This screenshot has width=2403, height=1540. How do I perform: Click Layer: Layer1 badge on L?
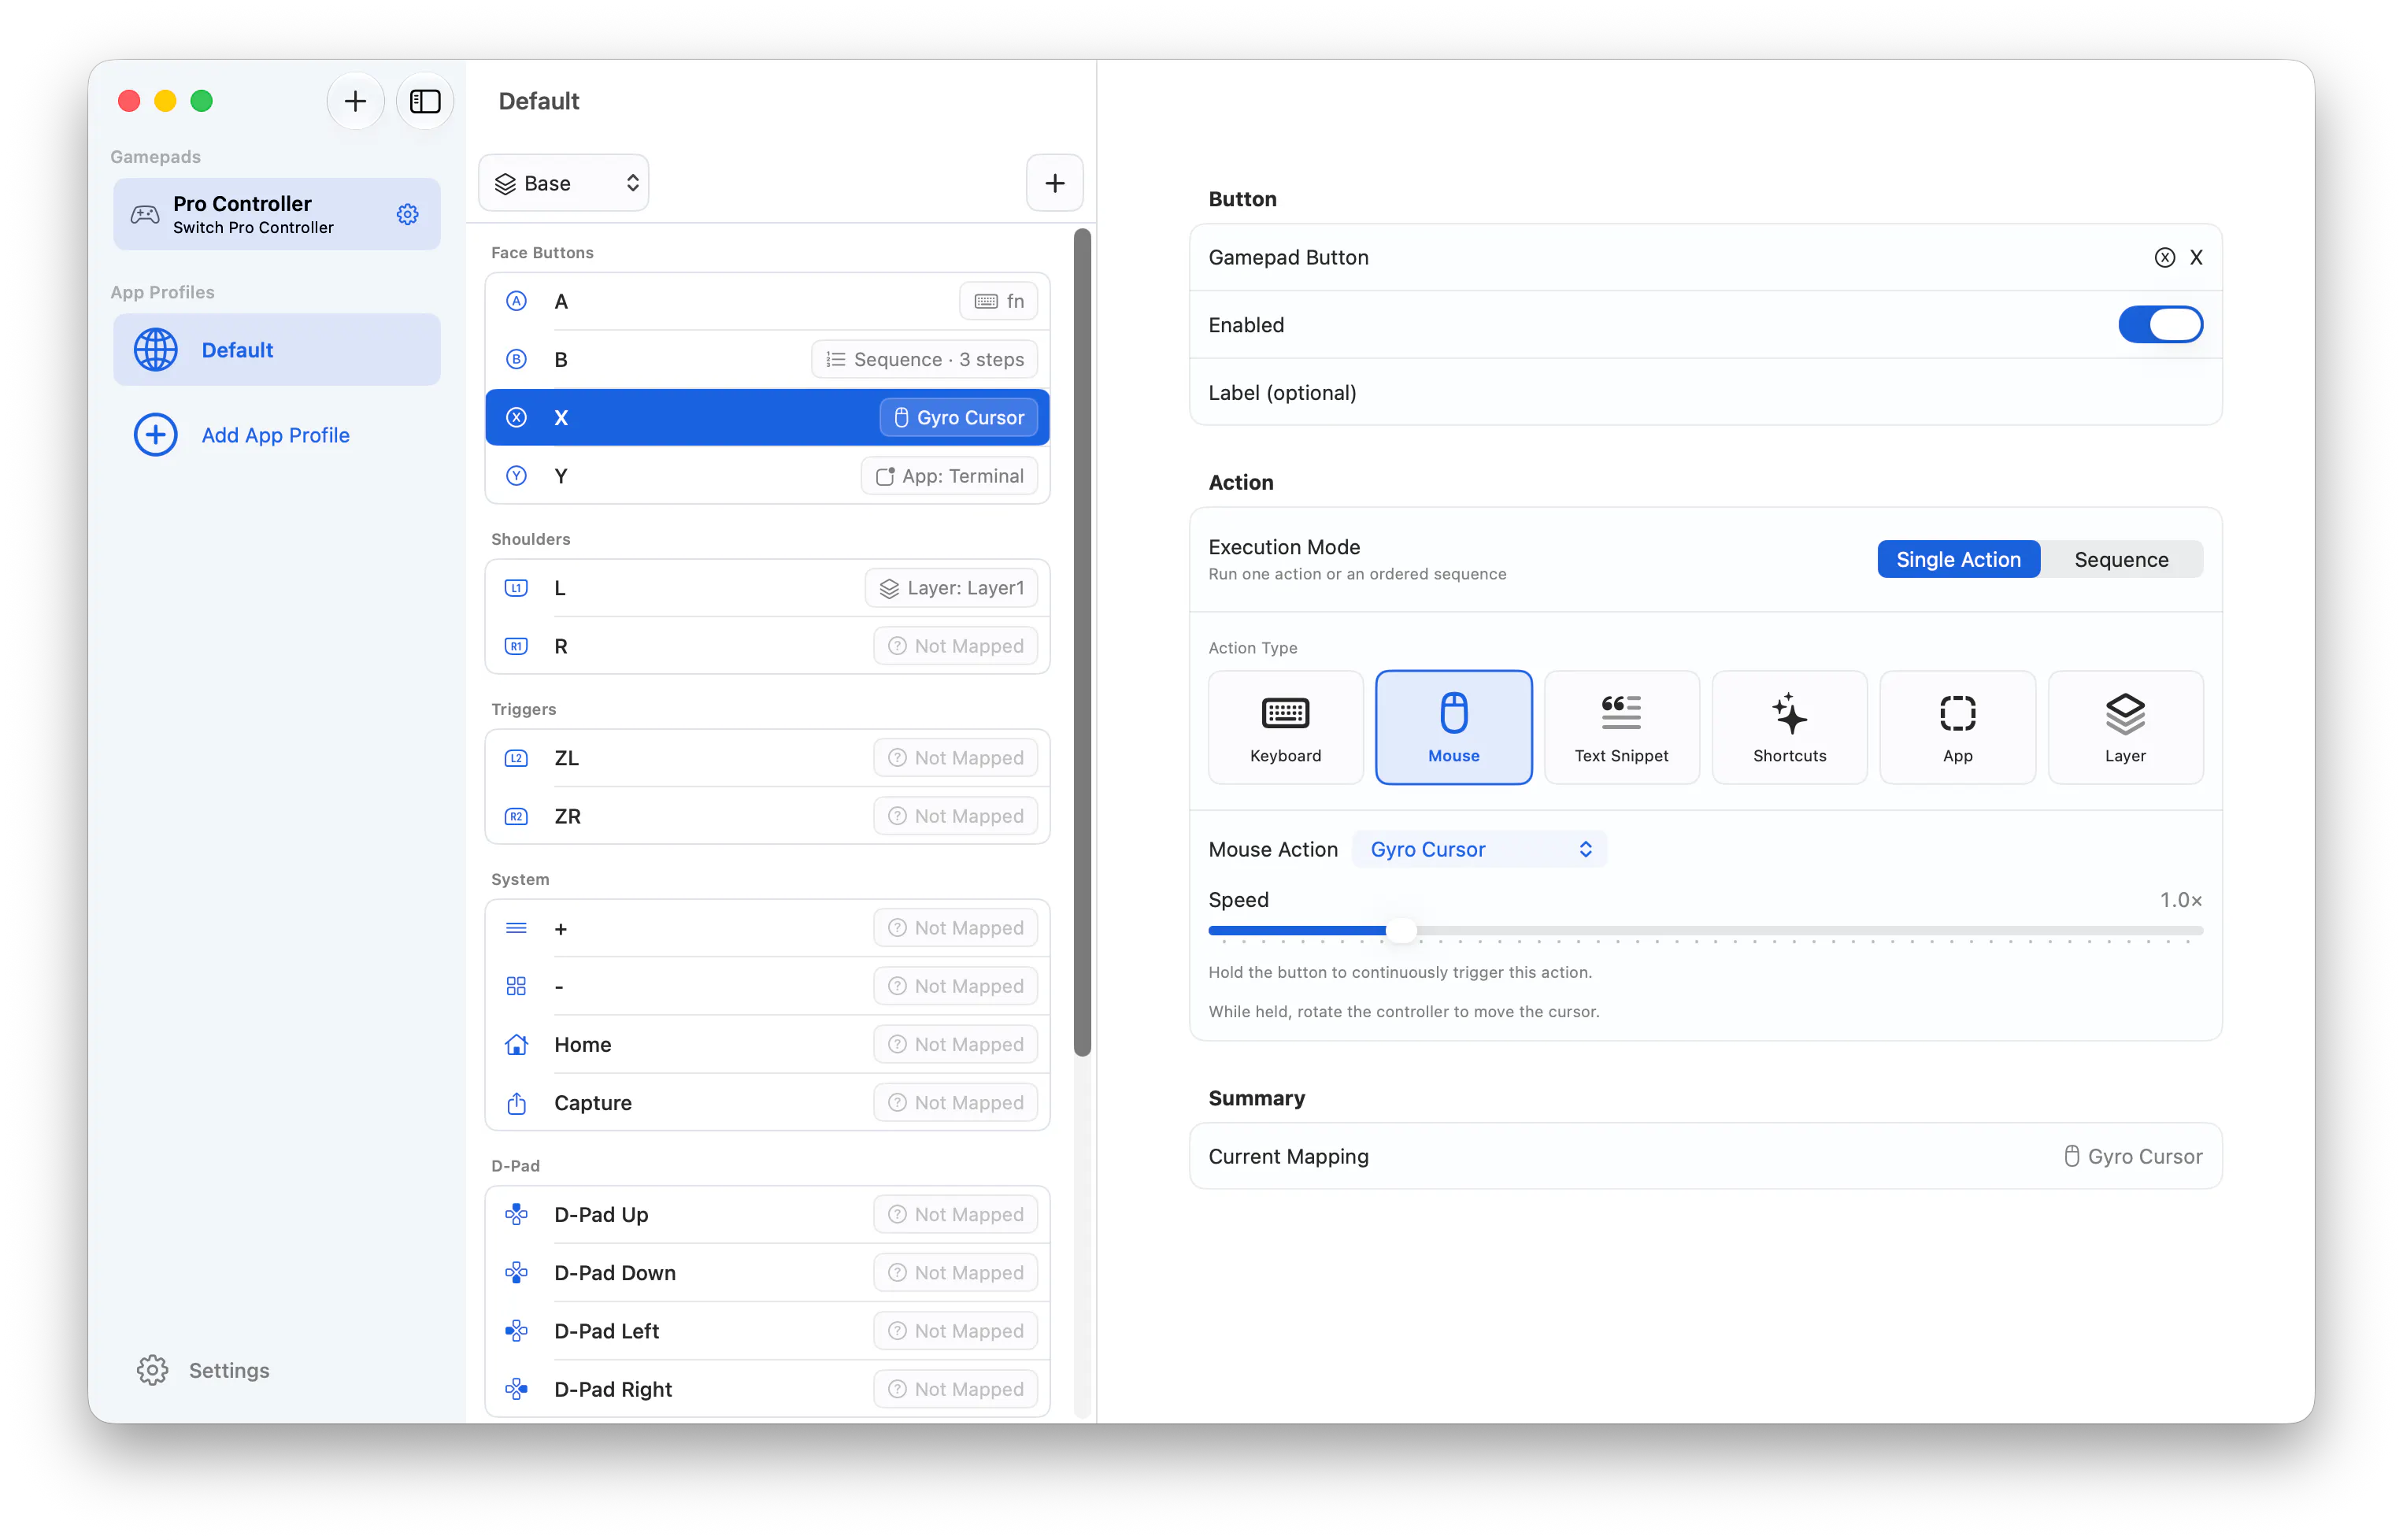(951, 588)
